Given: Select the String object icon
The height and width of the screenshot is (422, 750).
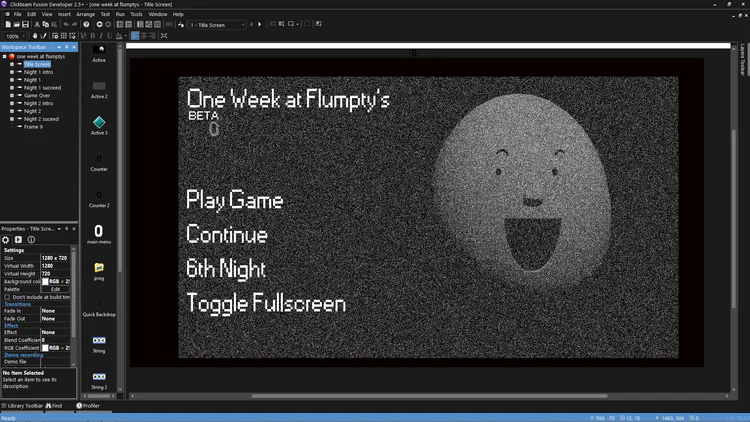Looking at the screenshot, I should (x=99, y=341).
